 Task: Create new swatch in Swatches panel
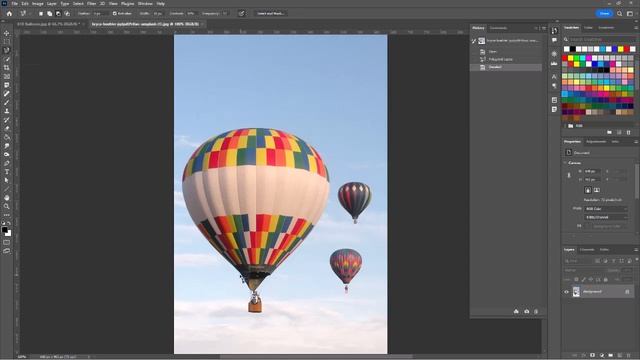click(x=619, y=132)
